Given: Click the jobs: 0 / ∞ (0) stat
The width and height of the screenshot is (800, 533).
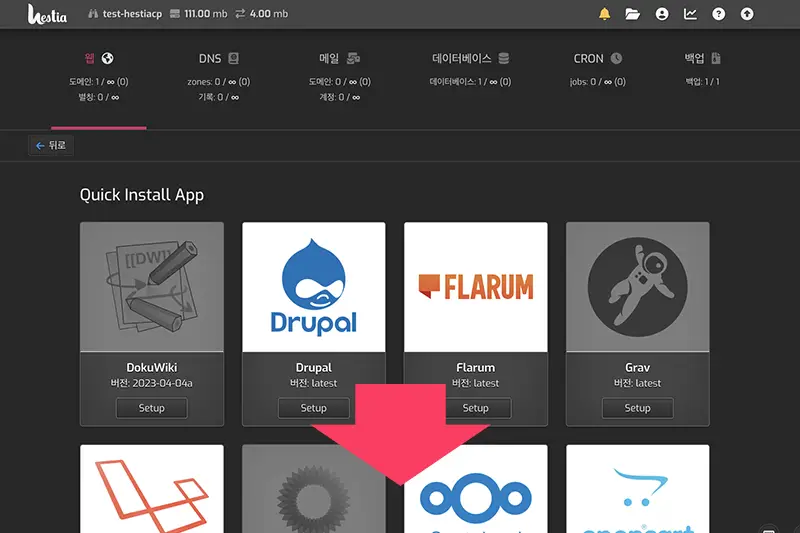Looking at the screenshot, I should click(597, 82).
